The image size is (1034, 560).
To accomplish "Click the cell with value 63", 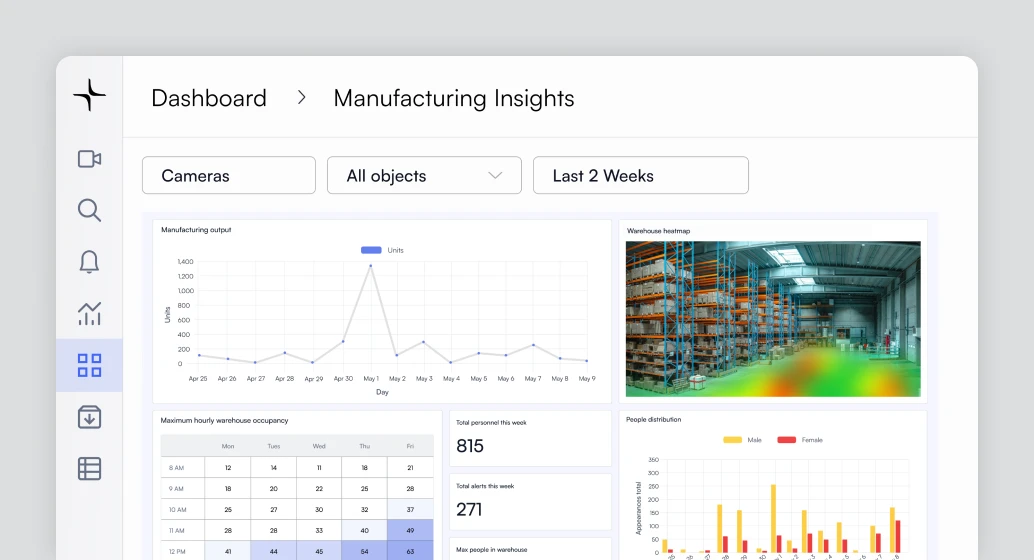I will coord(410,551).
